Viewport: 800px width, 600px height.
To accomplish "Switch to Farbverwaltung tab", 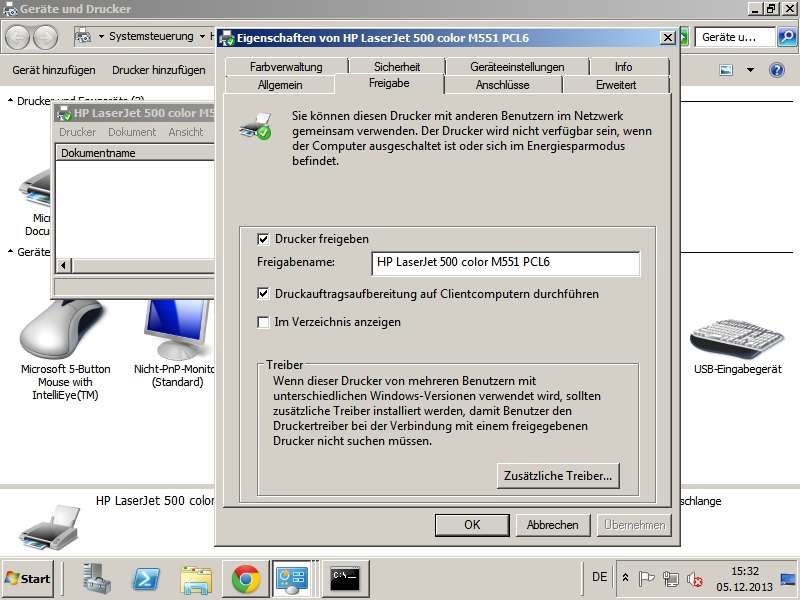I will pyautogui.click(x=286, y=67).
